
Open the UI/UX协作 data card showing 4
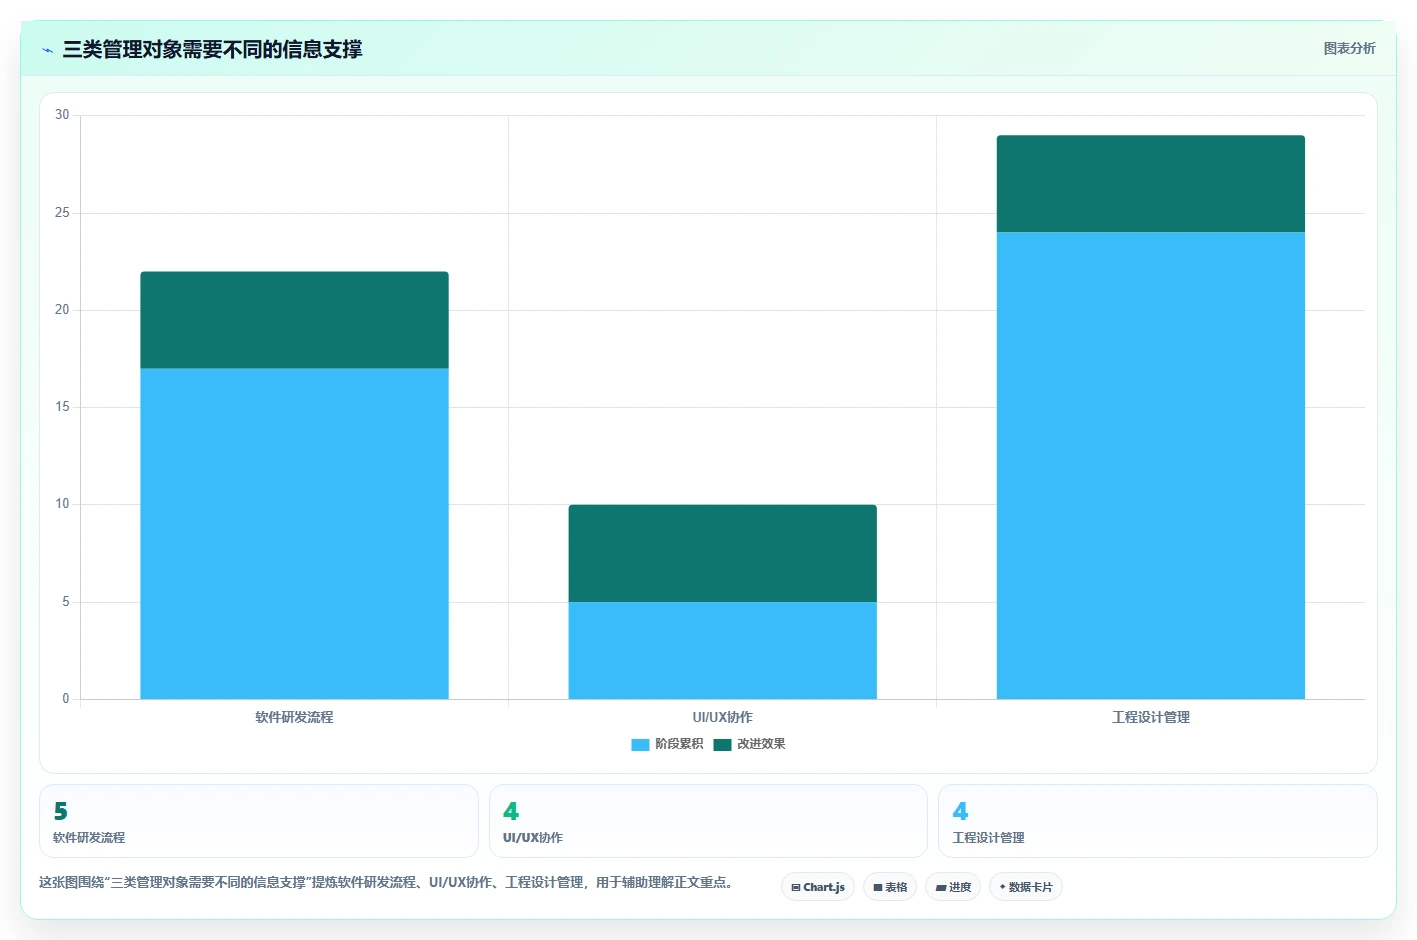[x=708, y=821]
